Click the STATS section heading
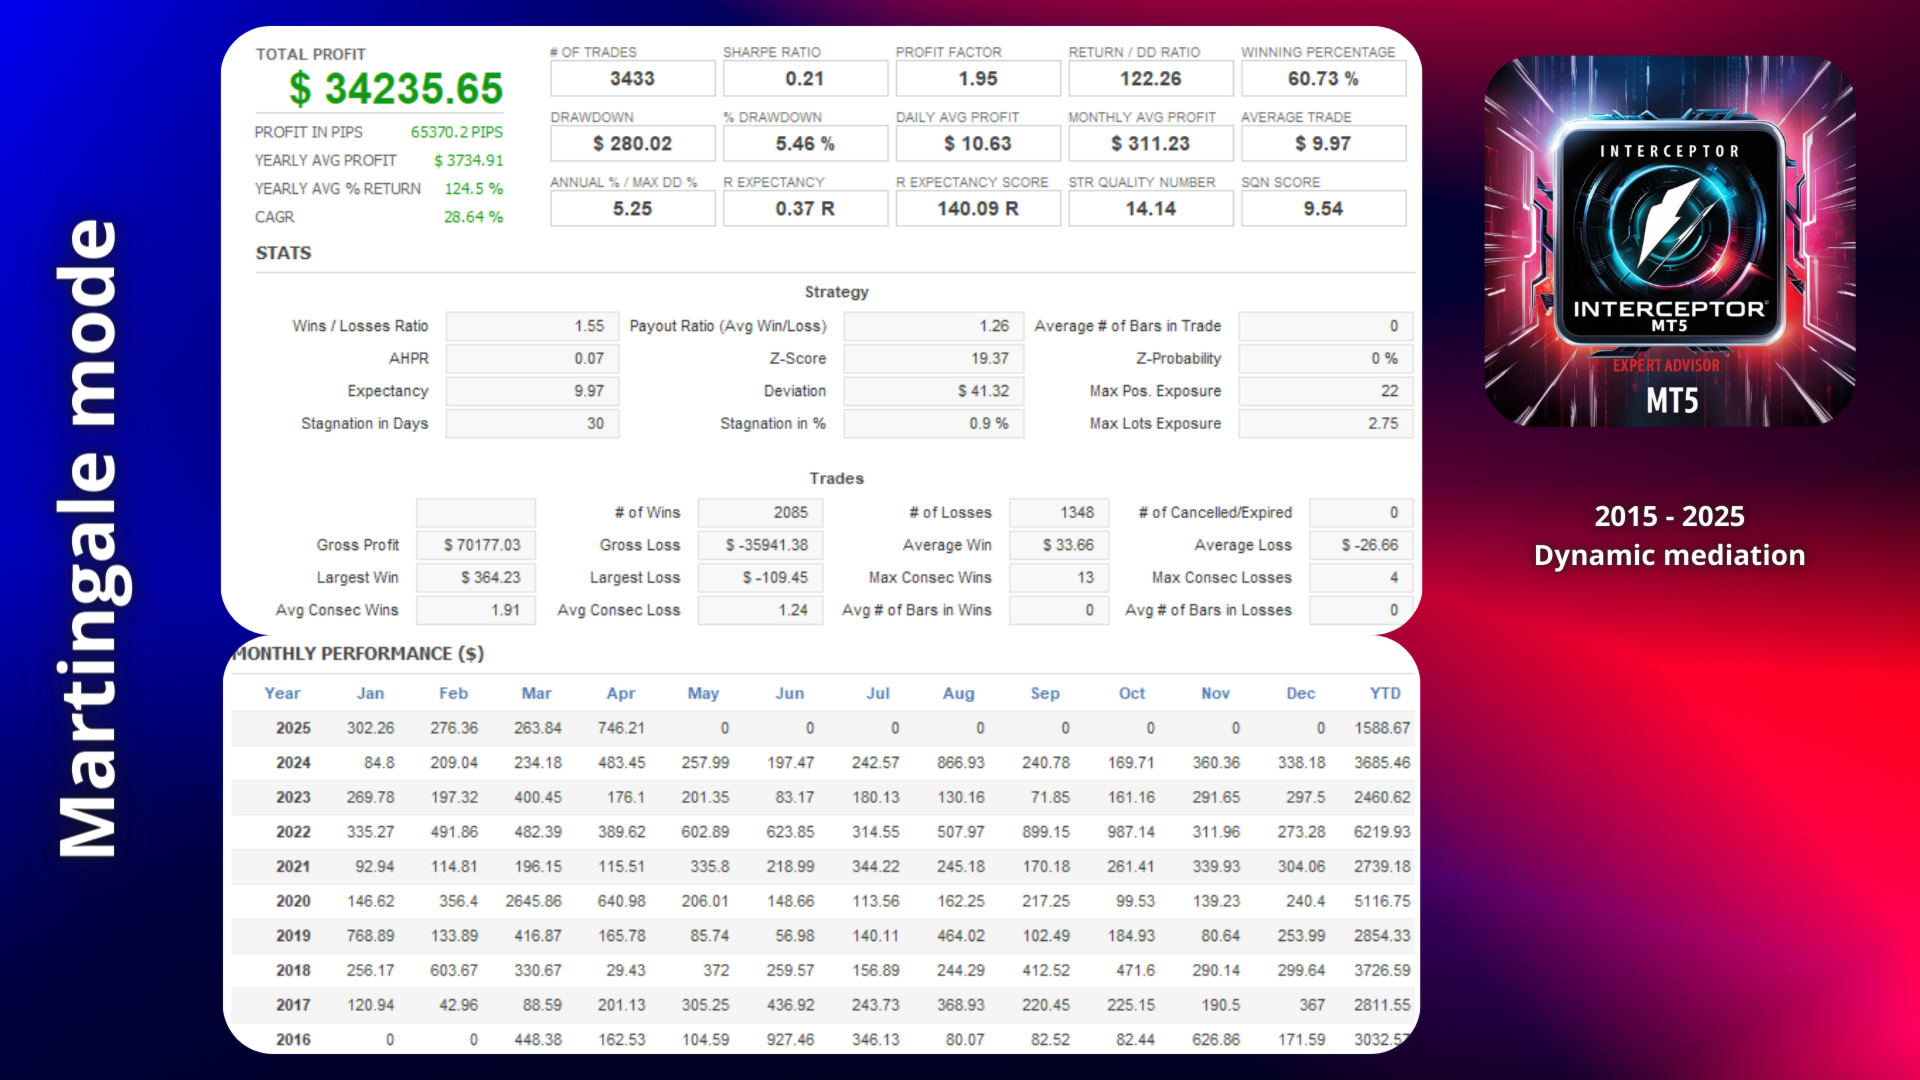The height and width of the screenshot is (1080, 1920). [x=283, y=253]
